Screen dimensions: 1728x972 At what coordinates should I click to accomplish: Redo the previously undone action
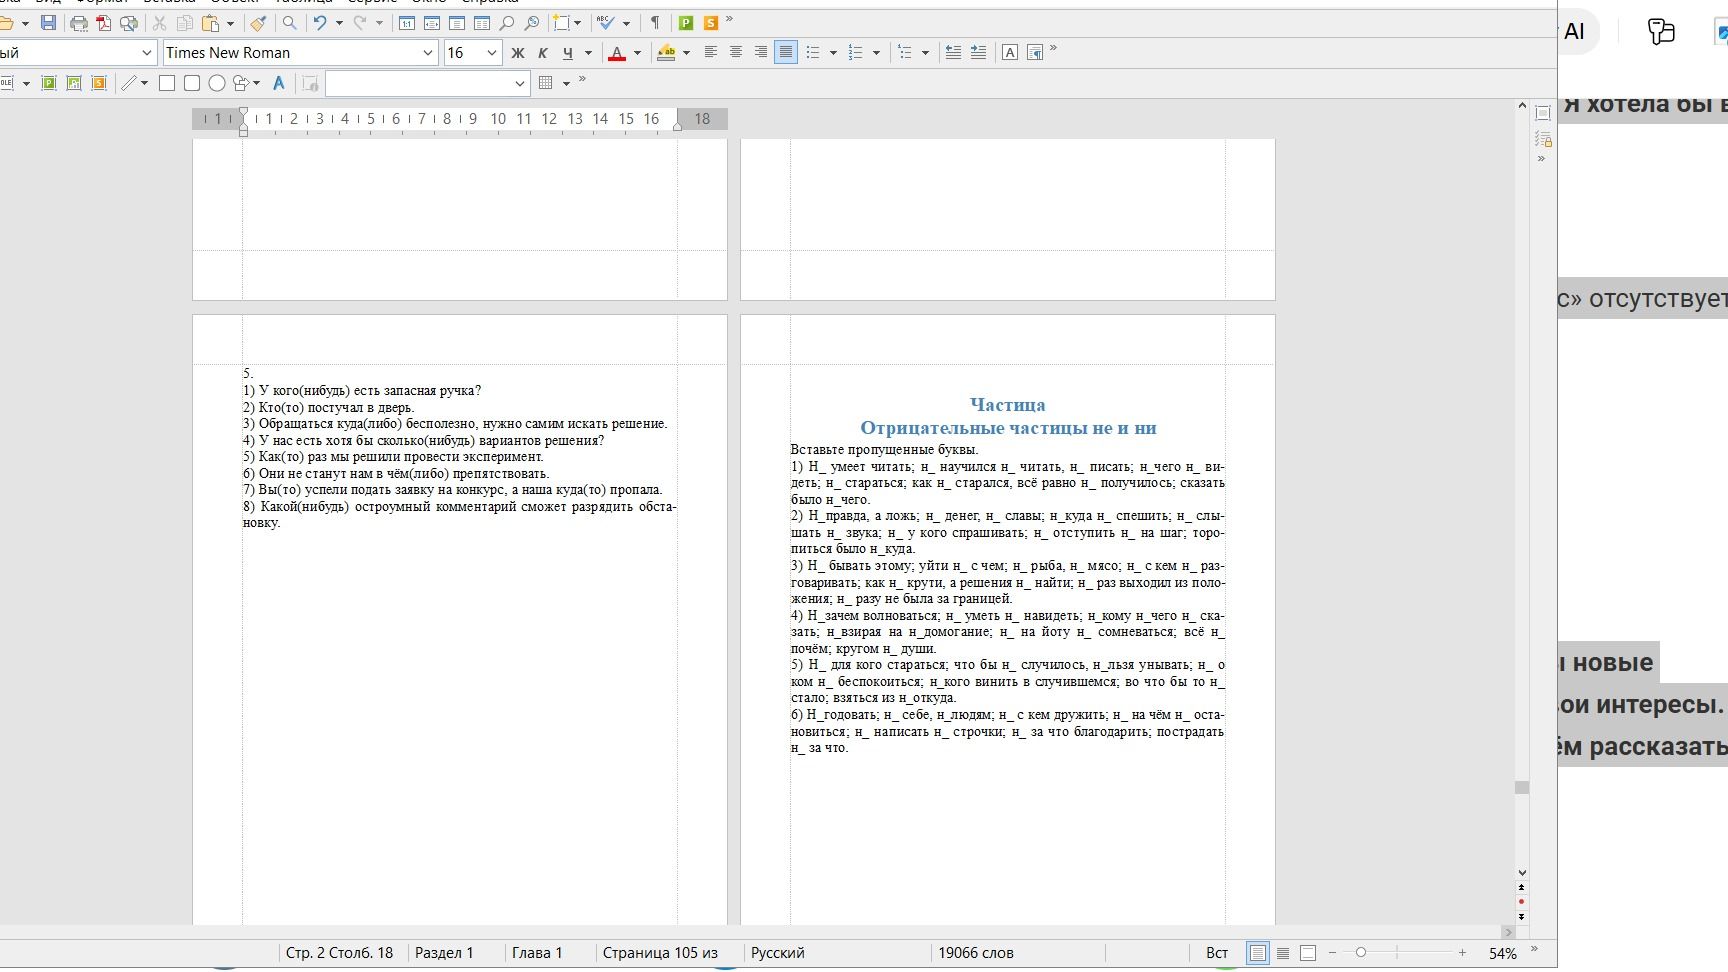coord(360,22)
